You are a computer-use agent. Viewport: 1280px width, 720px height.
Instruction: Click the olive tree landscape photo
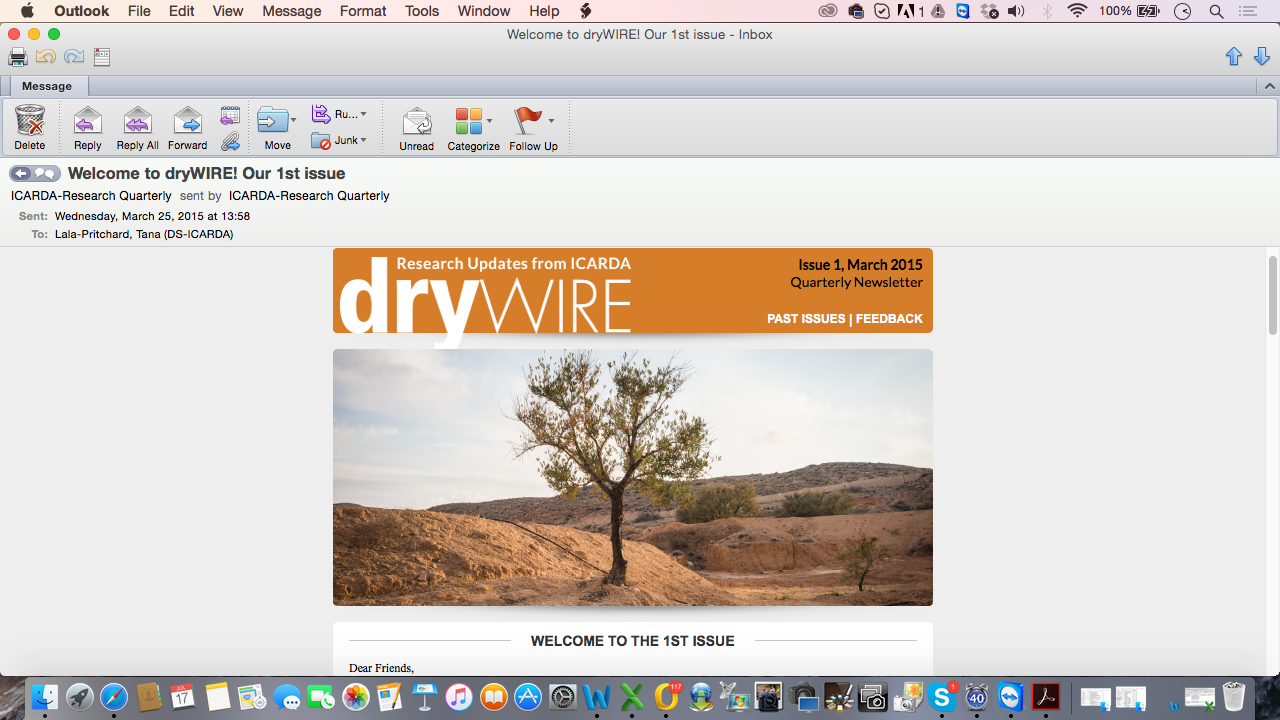pos(633,477)
